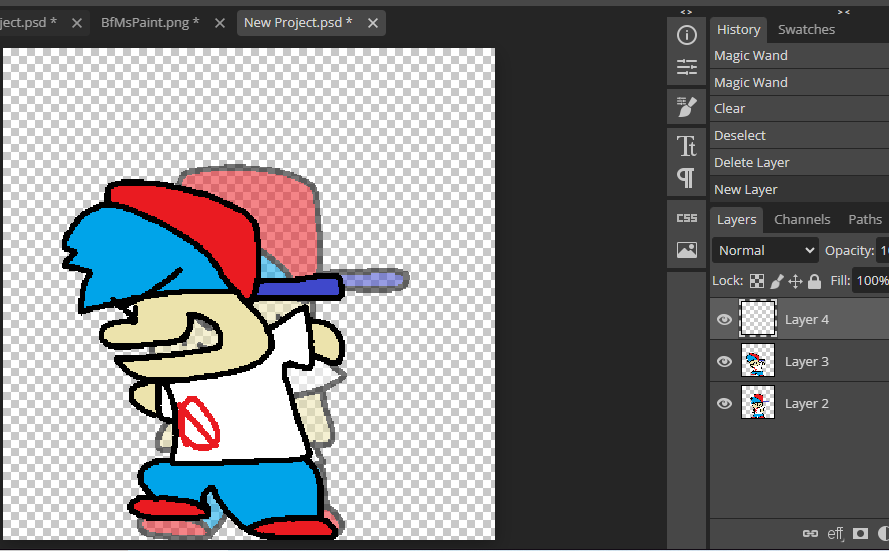Viewport: 889px width, 551px height.
Task: Click the link layers icon
Action: pos(810,533)
